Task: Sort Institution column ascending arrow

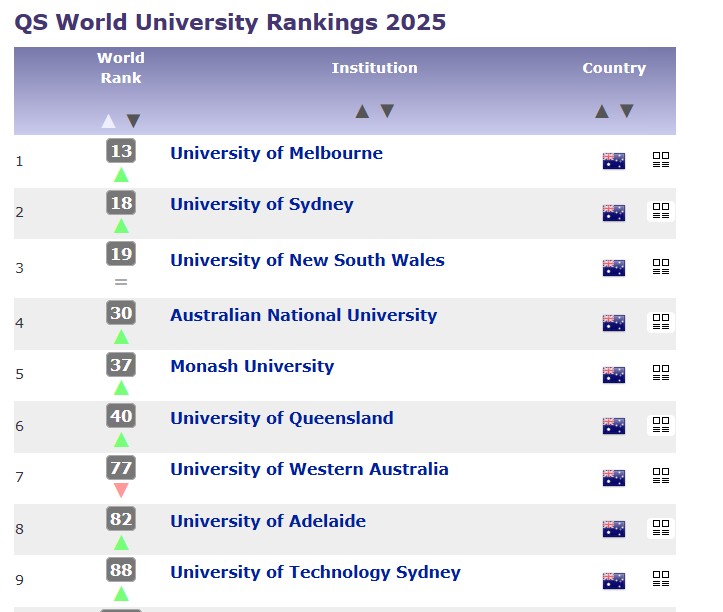Action: pyautogui.click(x=363, y=111)
